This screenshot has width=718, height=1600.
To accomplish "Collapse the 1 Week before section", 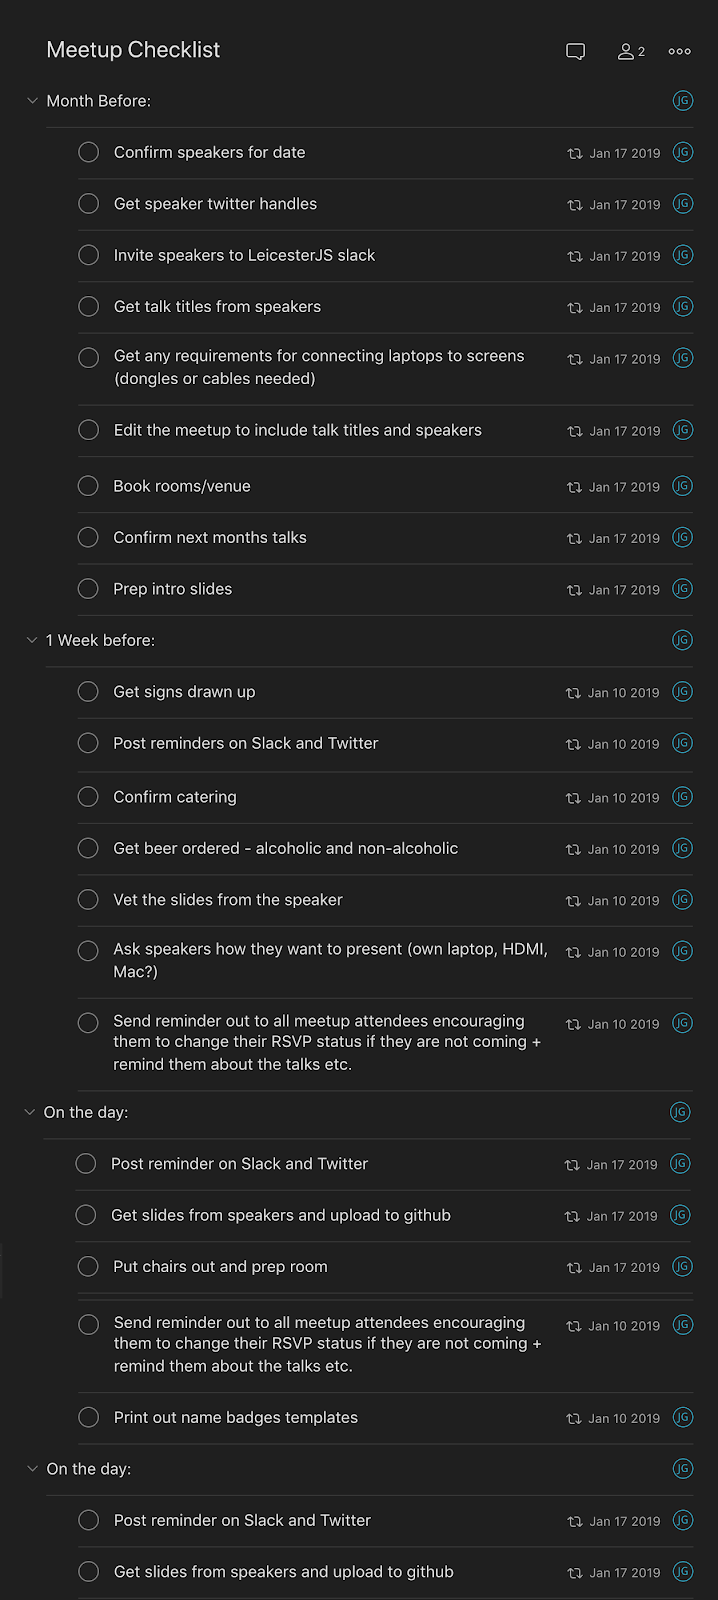I will 32,640.
